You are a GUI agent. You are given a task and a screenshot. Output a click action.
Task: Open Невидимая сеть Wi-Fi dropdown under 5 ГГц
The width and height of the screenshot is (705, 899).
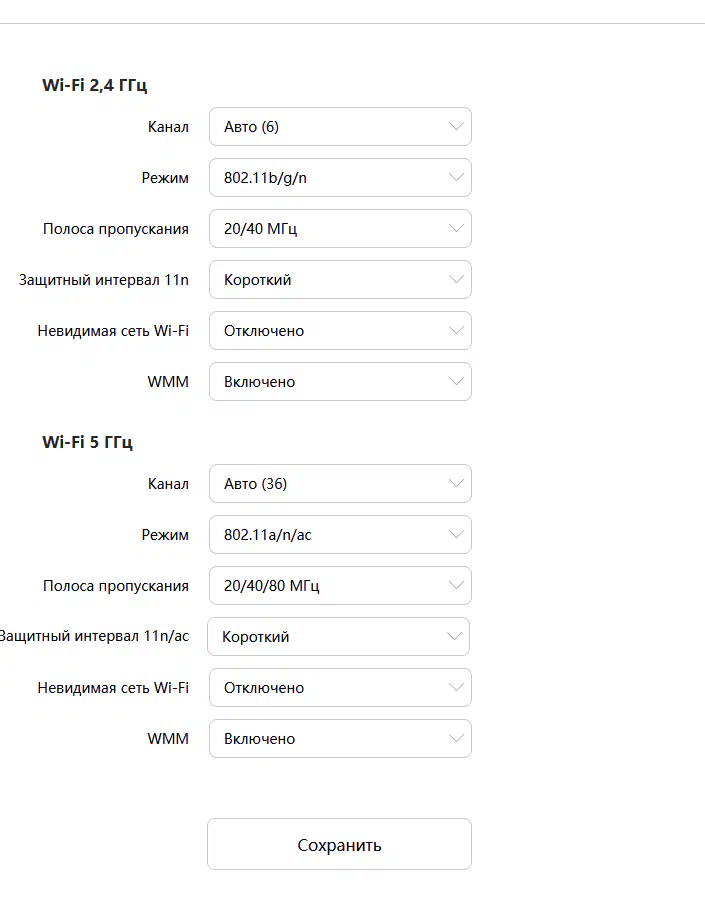tap(340, 688)
